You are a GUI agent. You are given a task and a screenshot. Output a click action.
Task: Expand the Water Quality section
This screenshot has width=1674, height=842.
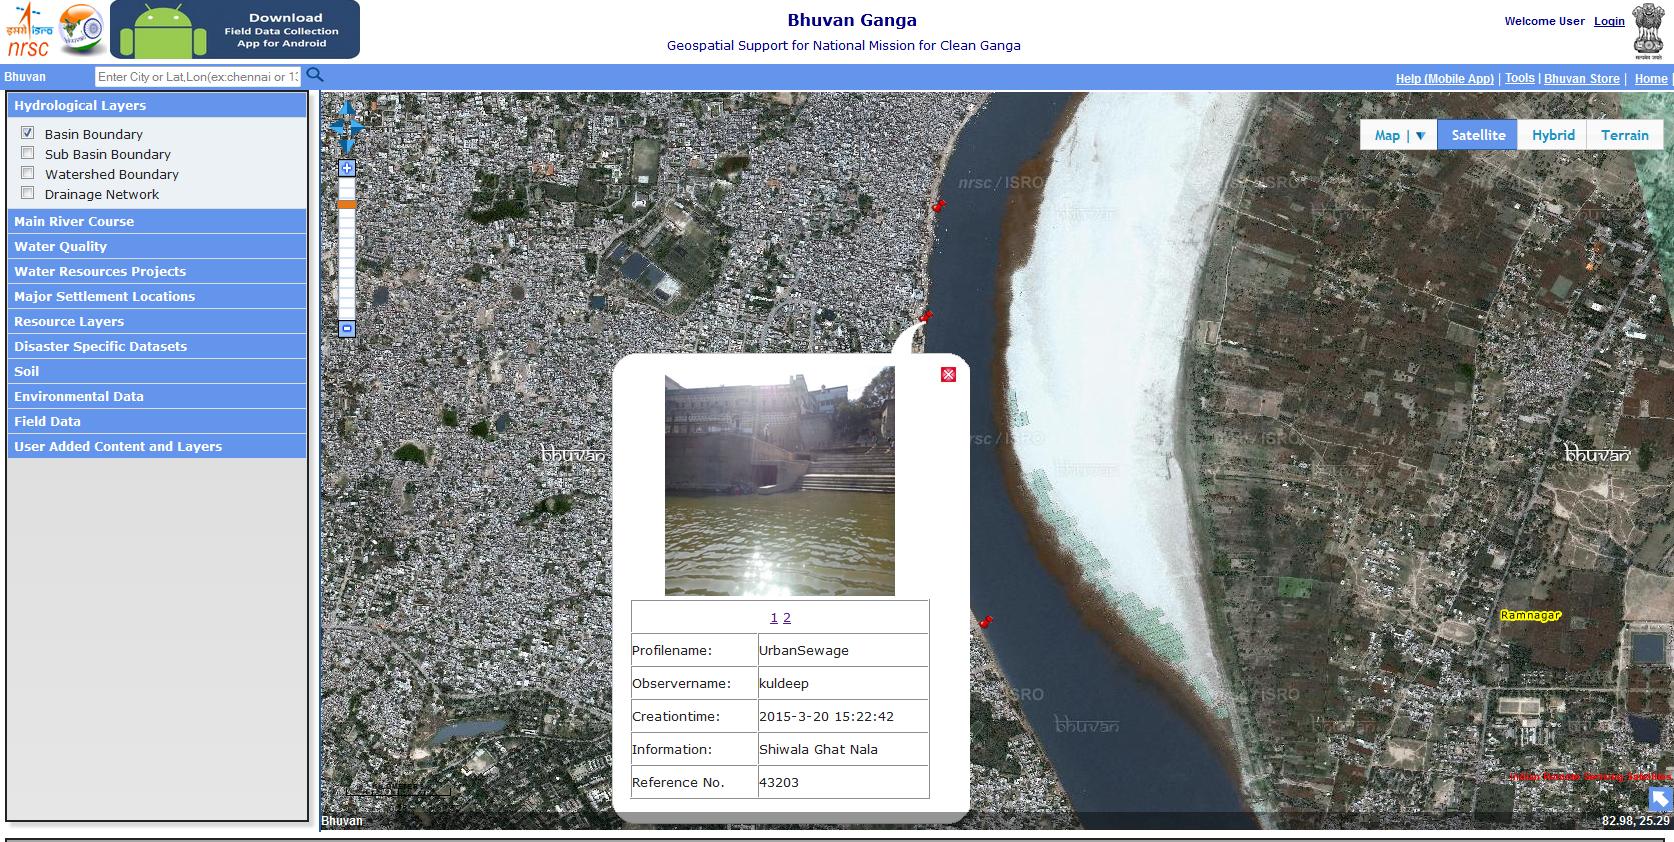[157, 246]
